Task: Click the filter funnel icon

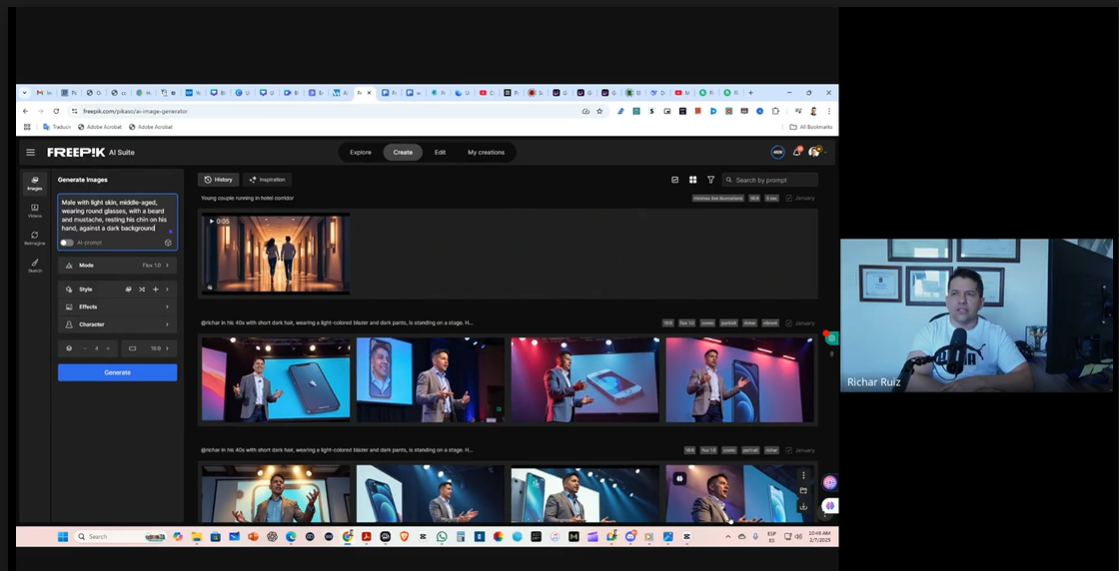Action: [711, 180]
